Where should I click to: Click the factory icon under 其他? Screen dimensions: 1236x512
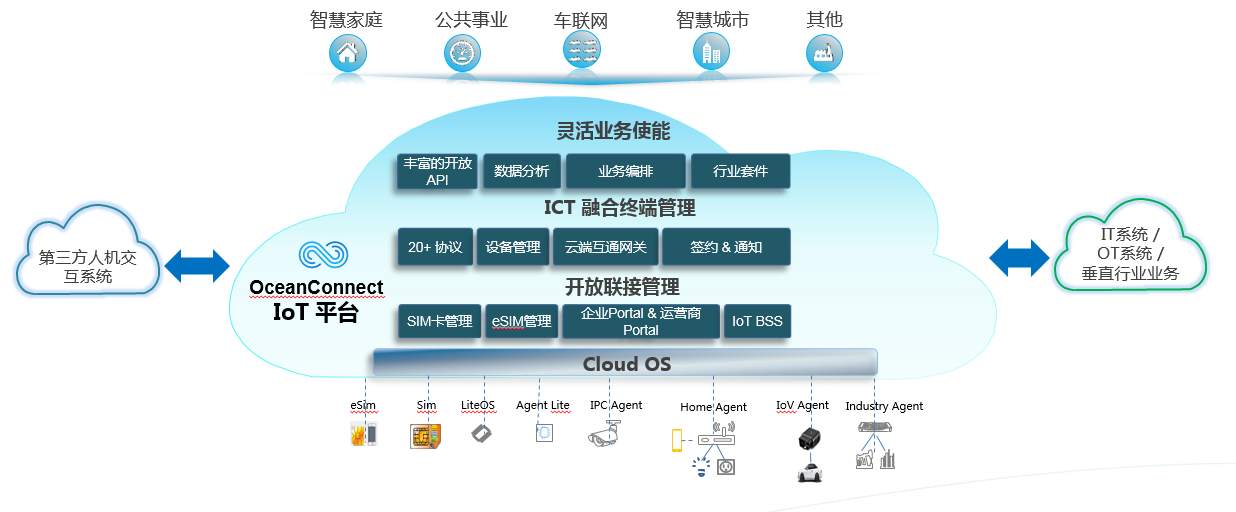[824, 52]
